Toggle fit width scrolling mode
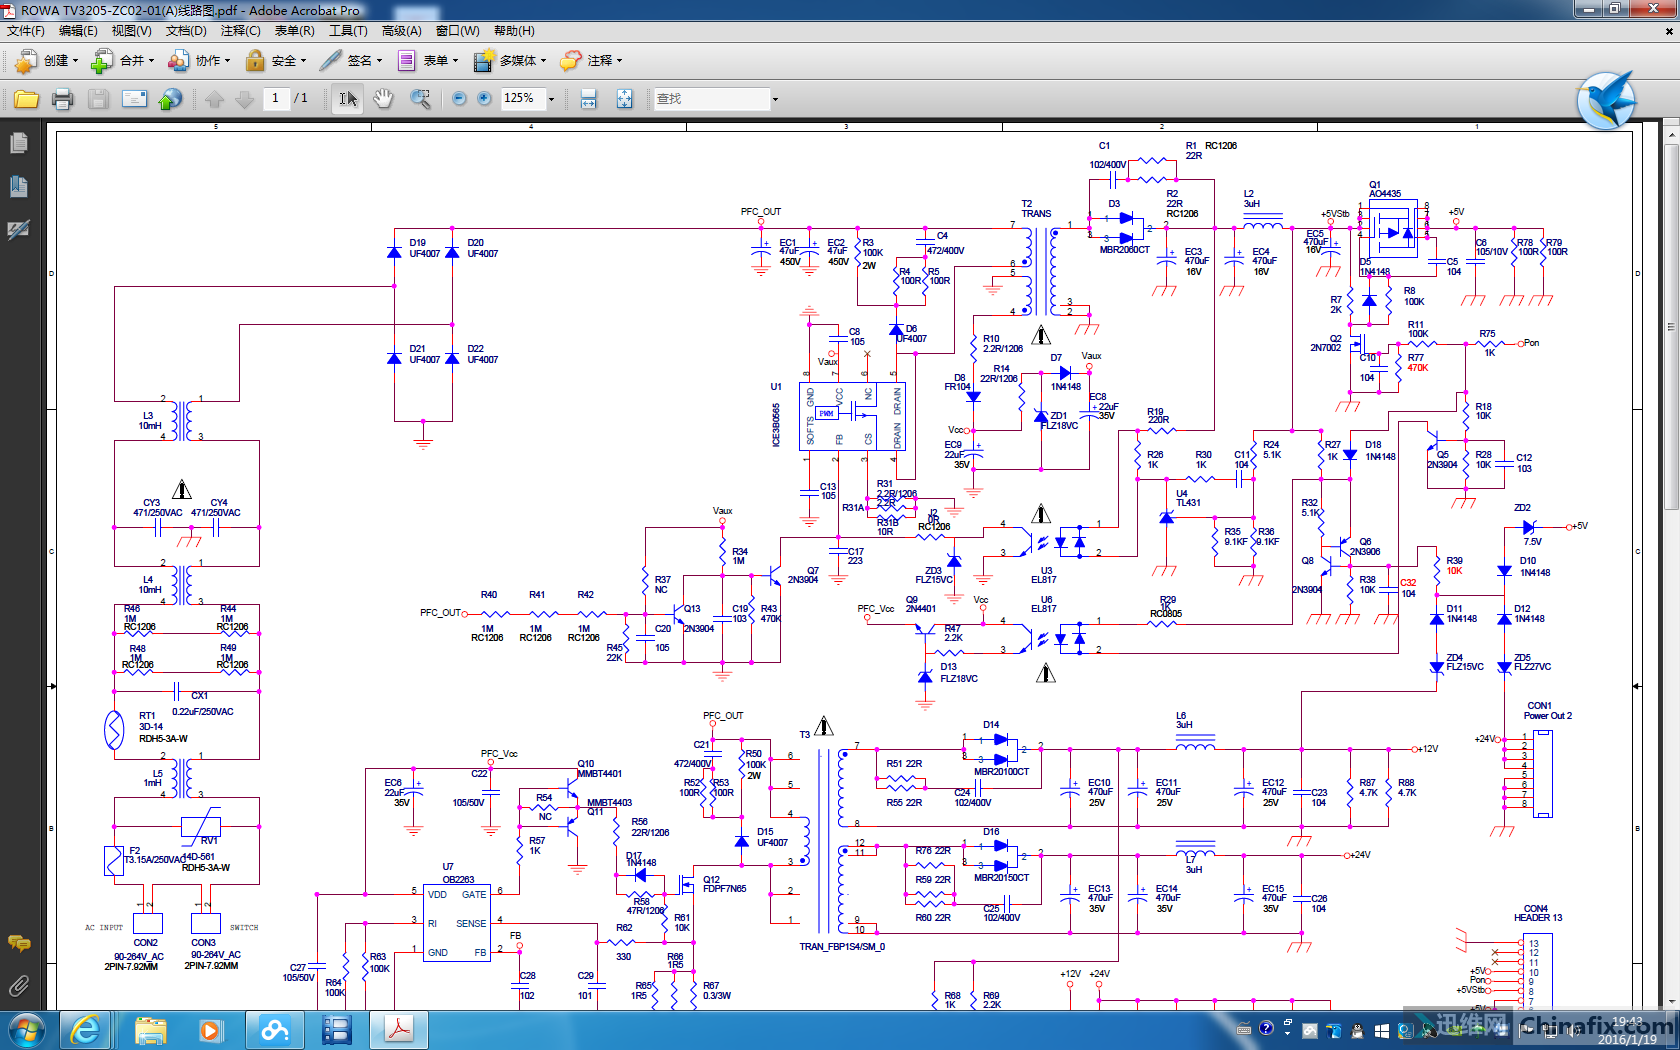This screenshot has height=1050, width=1680. [x=589, y=99]
